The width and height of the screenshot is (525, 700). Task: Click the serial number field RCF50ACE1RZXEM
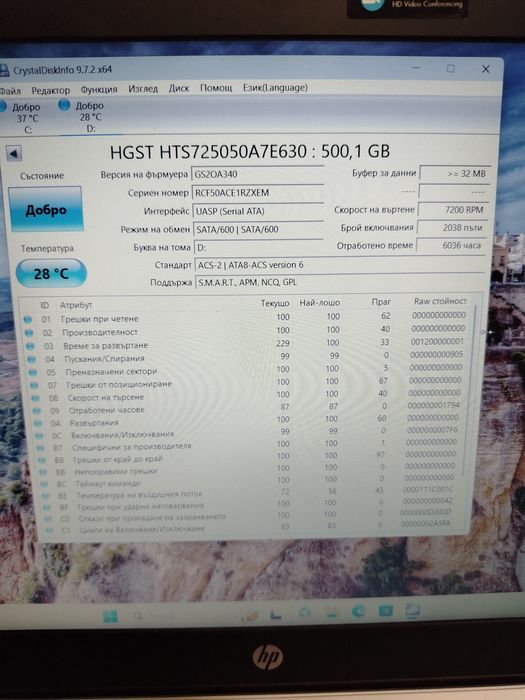[x=258, y=193]
